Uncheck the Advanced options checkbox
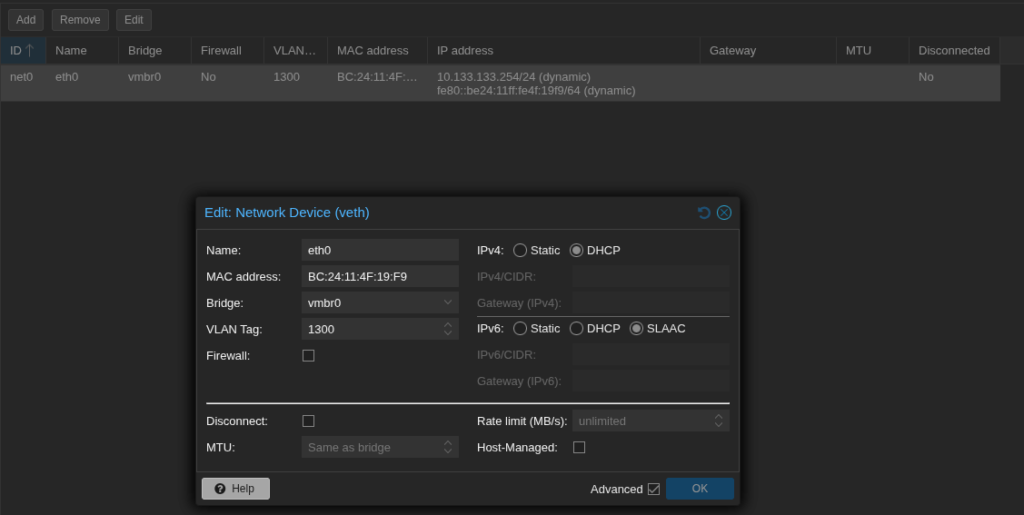The image size is (1024, 515). [654, 489]
